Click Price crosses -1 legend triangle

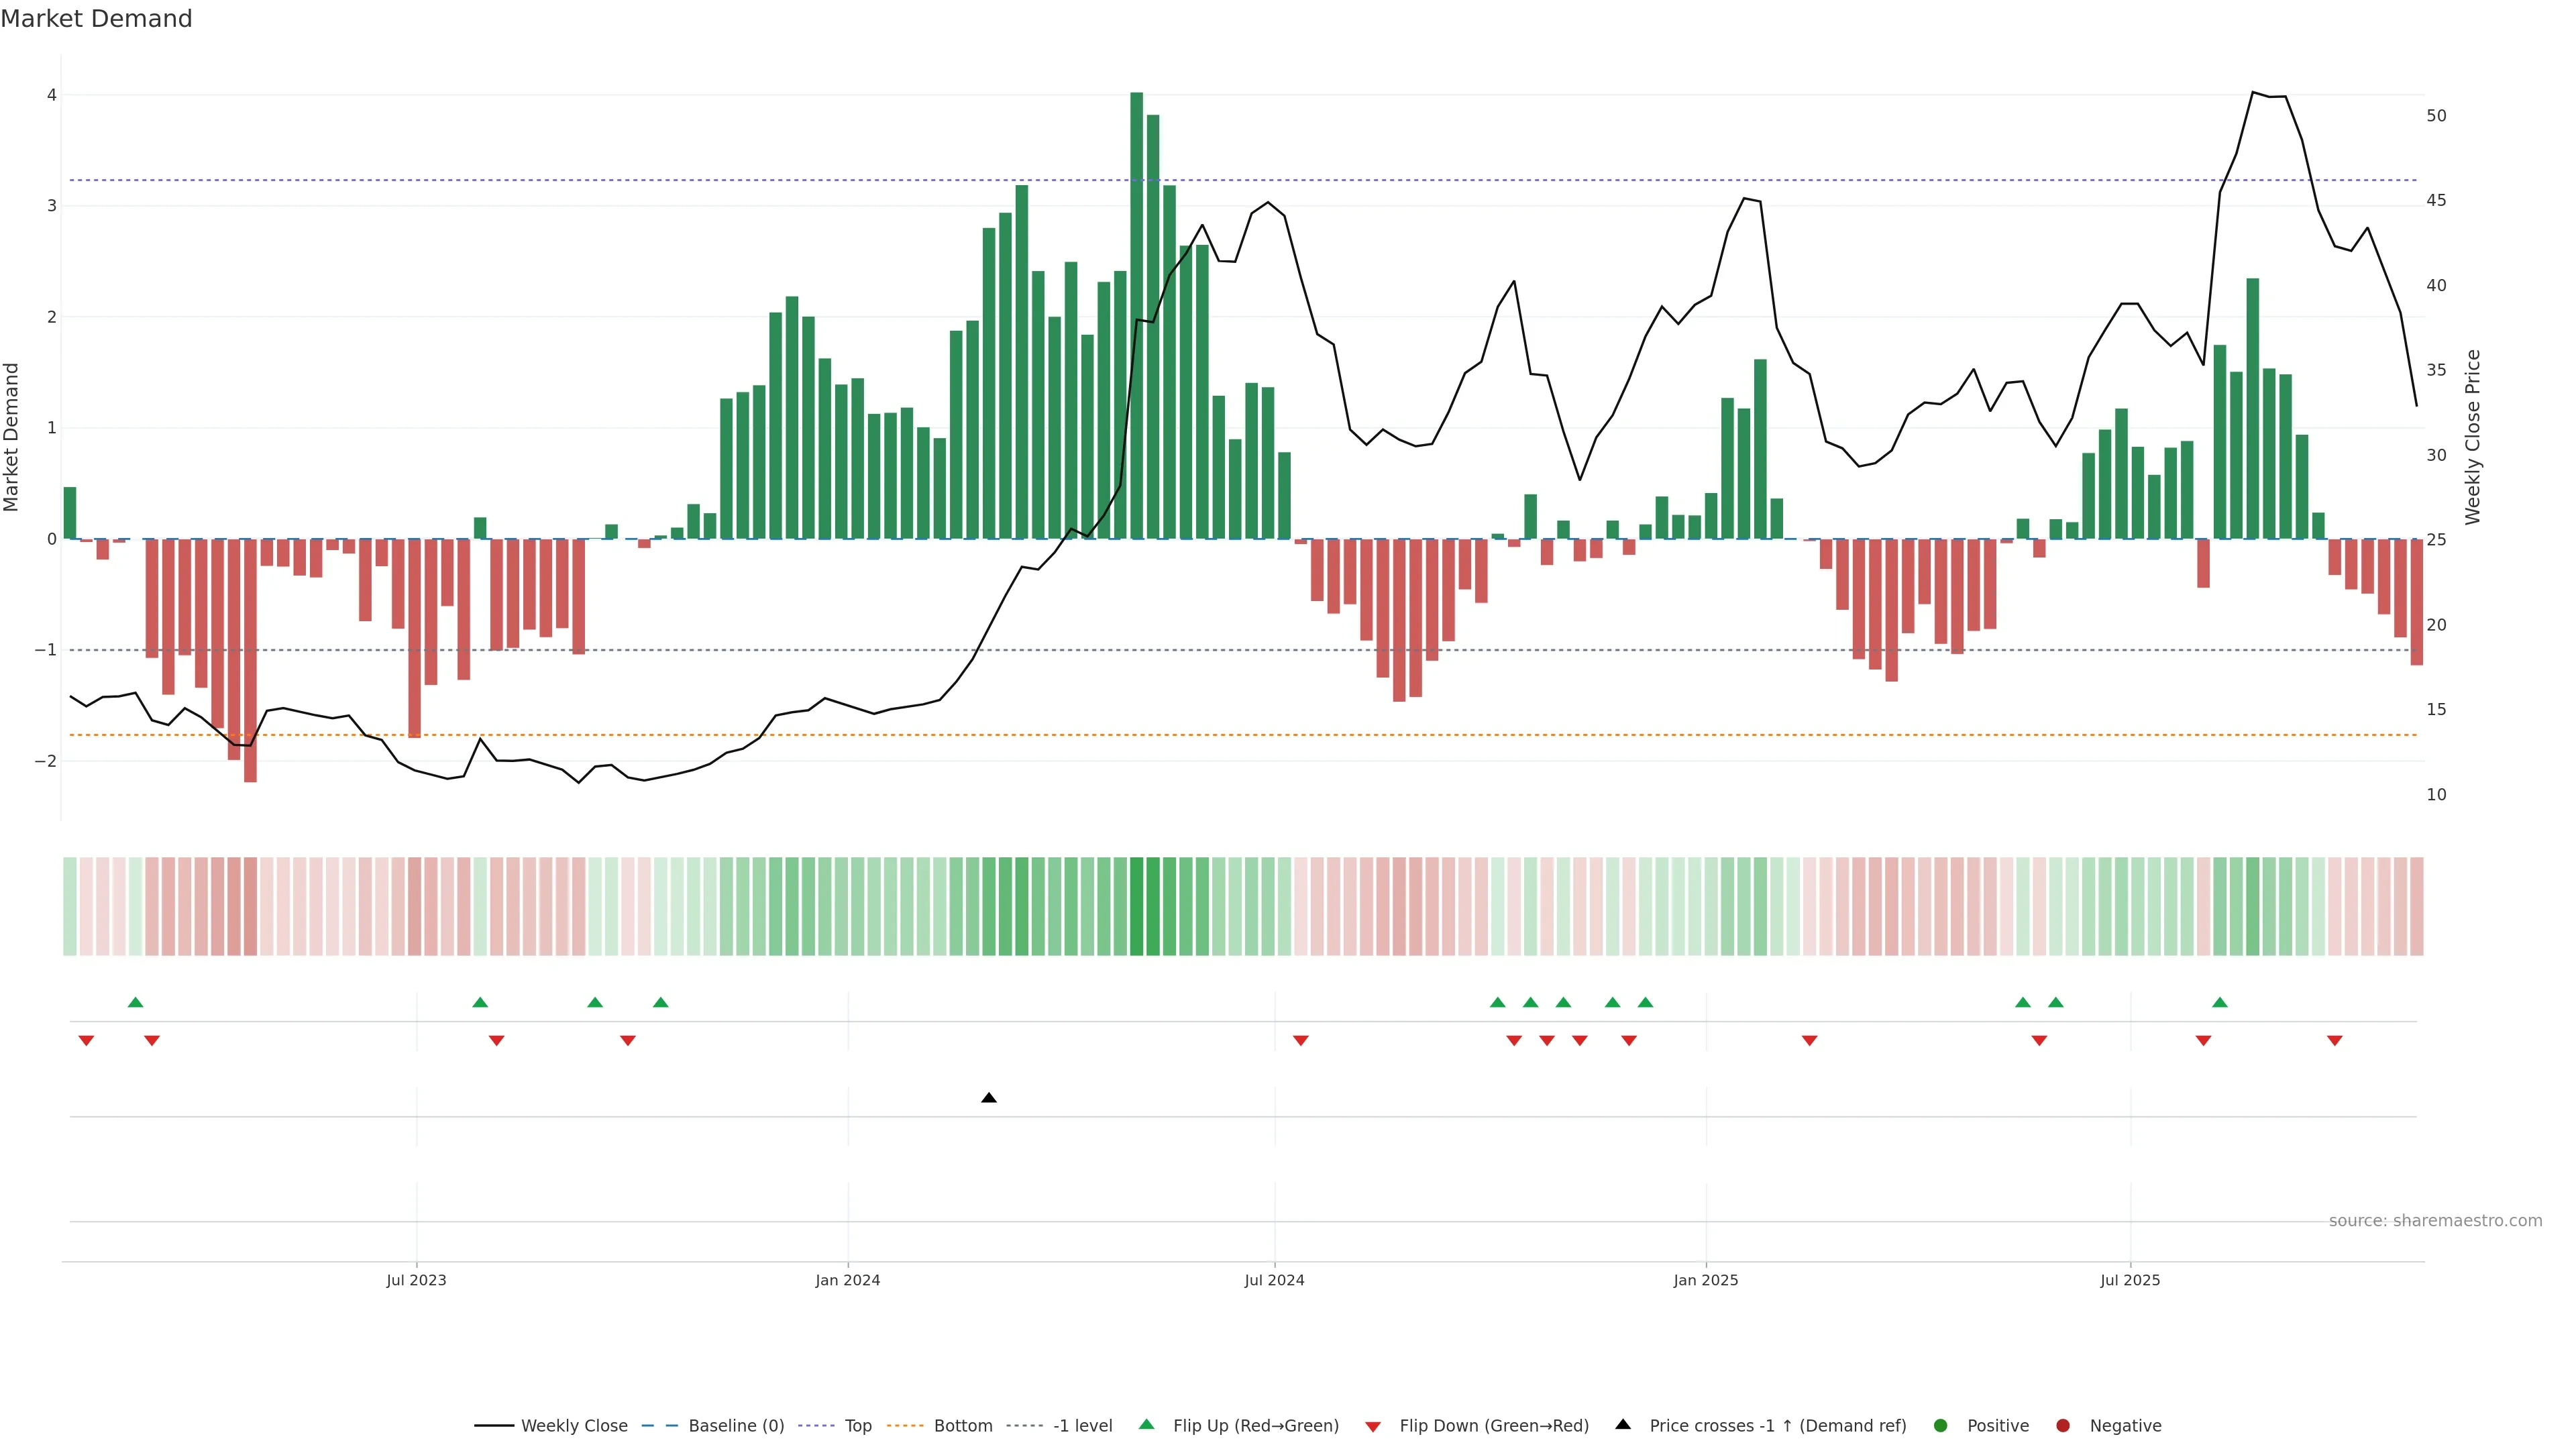[1623, 1425]
